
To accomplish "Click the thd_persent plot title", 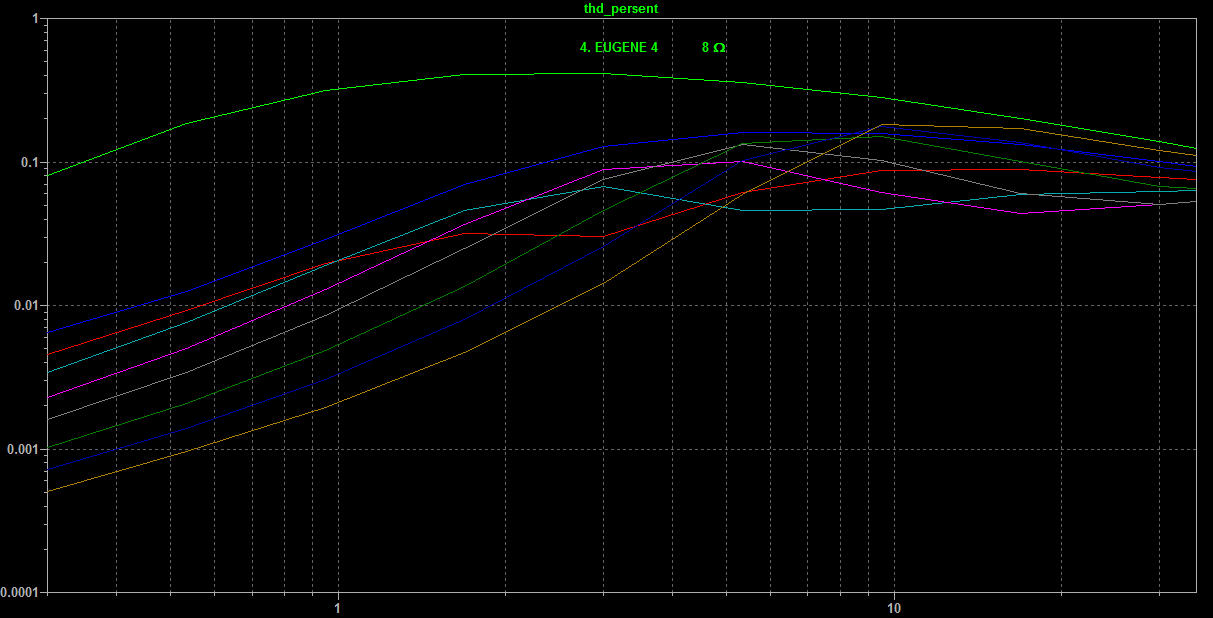I will click(x=620, y=8).
